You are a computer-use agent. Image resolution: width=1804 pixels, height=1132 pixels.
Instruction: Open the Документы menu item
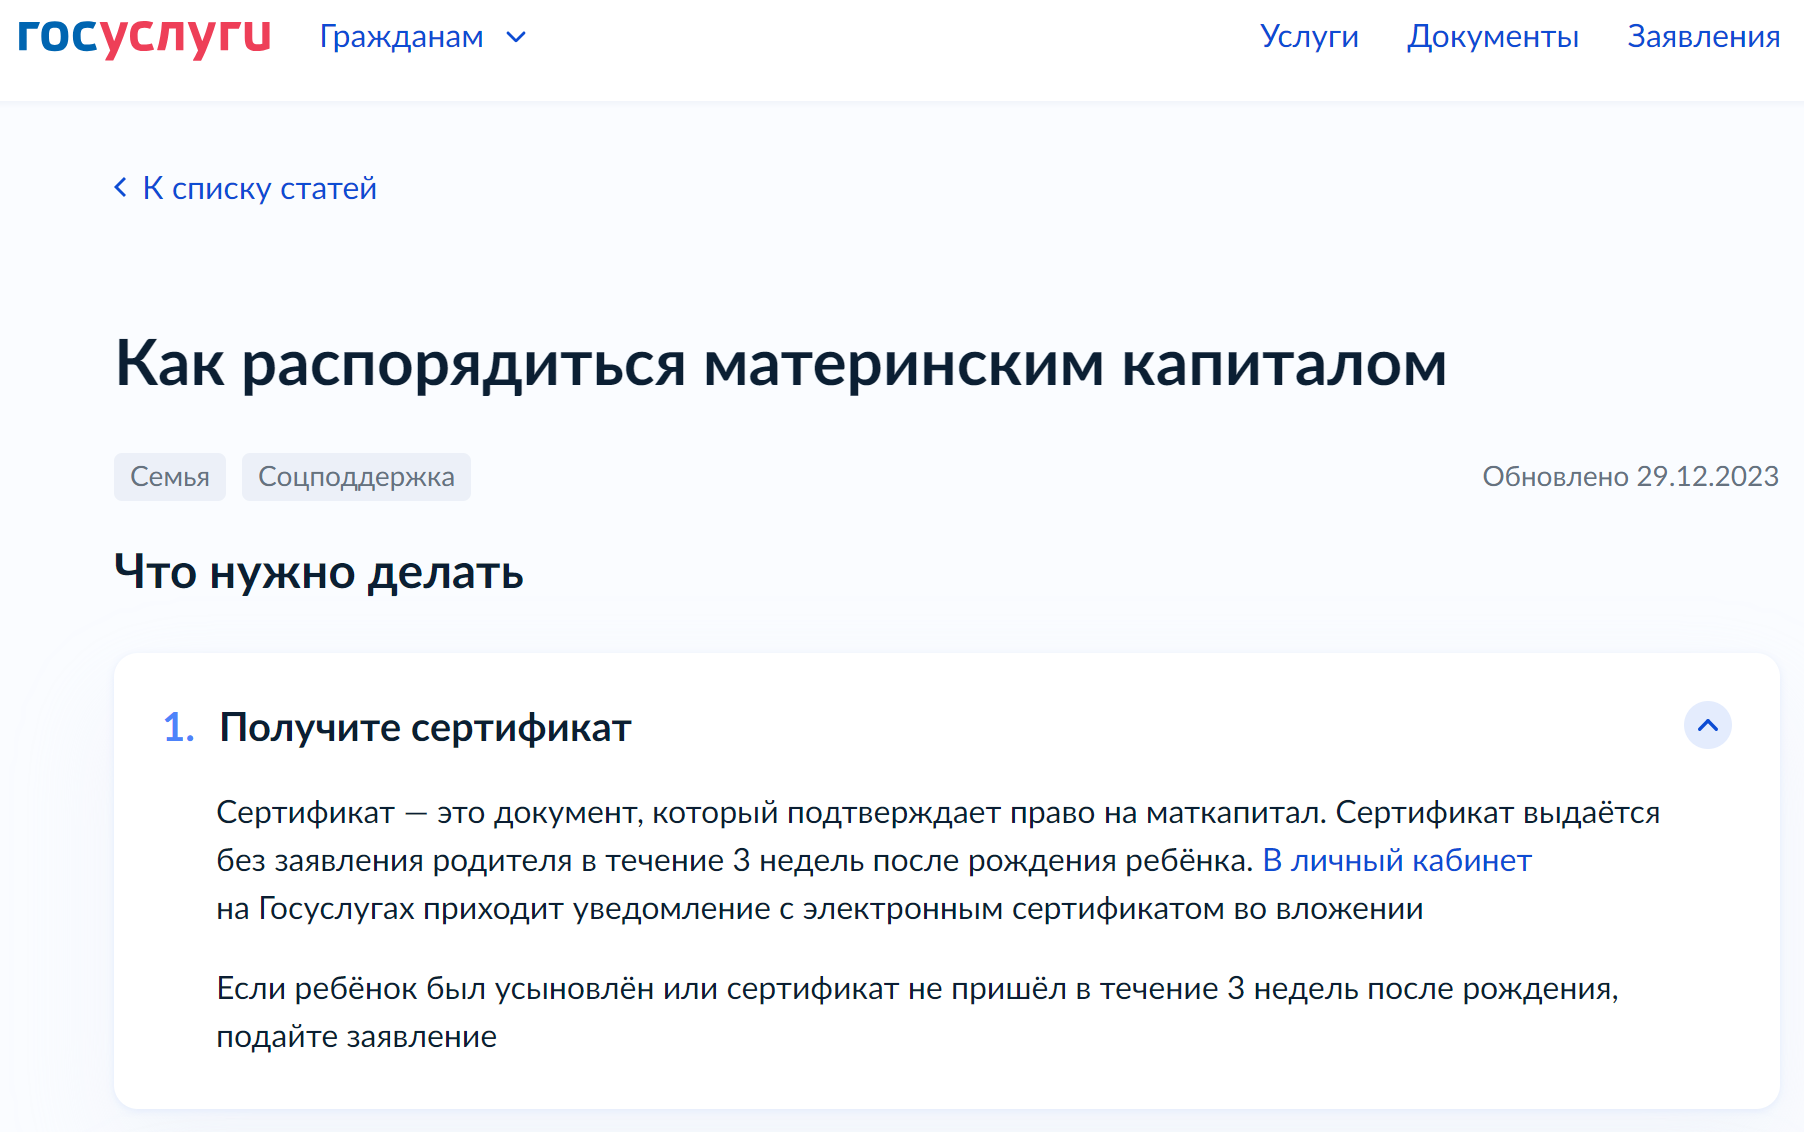pos(1493,36)
